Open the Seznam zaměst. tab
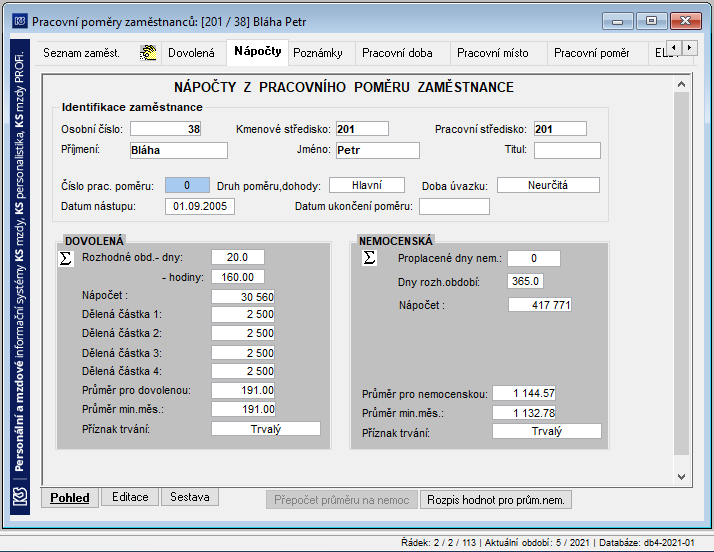Viewport: 714px width, 552px height. click(x=82, y=53)
